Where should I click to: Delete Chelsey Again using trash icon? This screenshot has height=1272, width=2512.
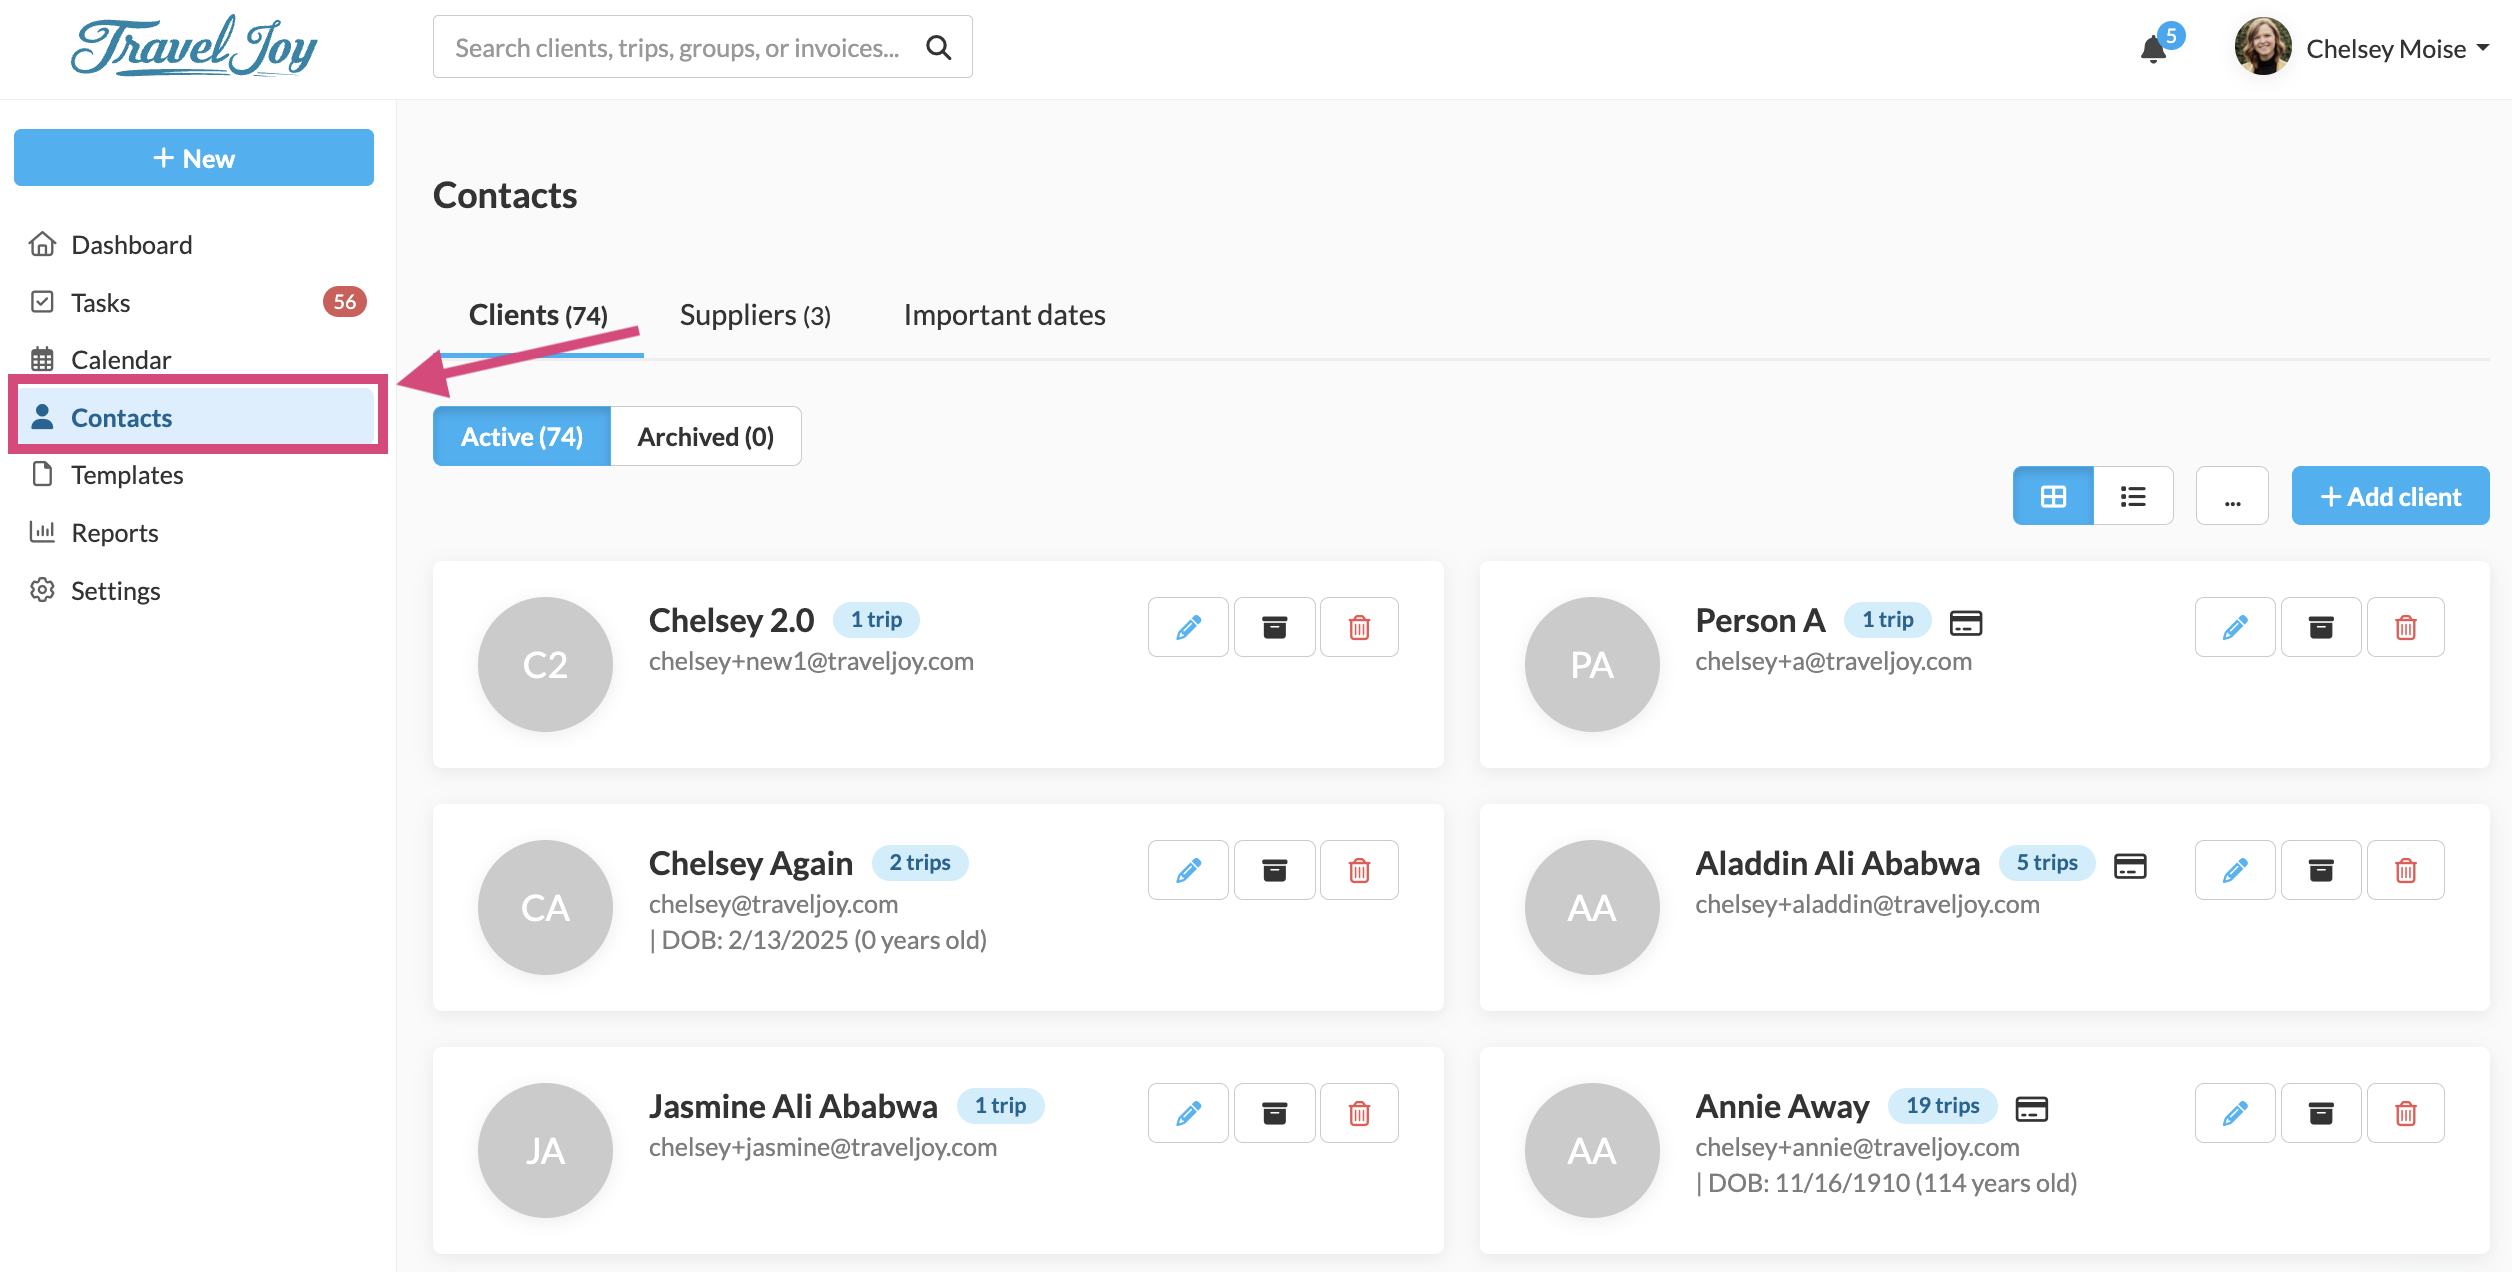coord(1359,870)
